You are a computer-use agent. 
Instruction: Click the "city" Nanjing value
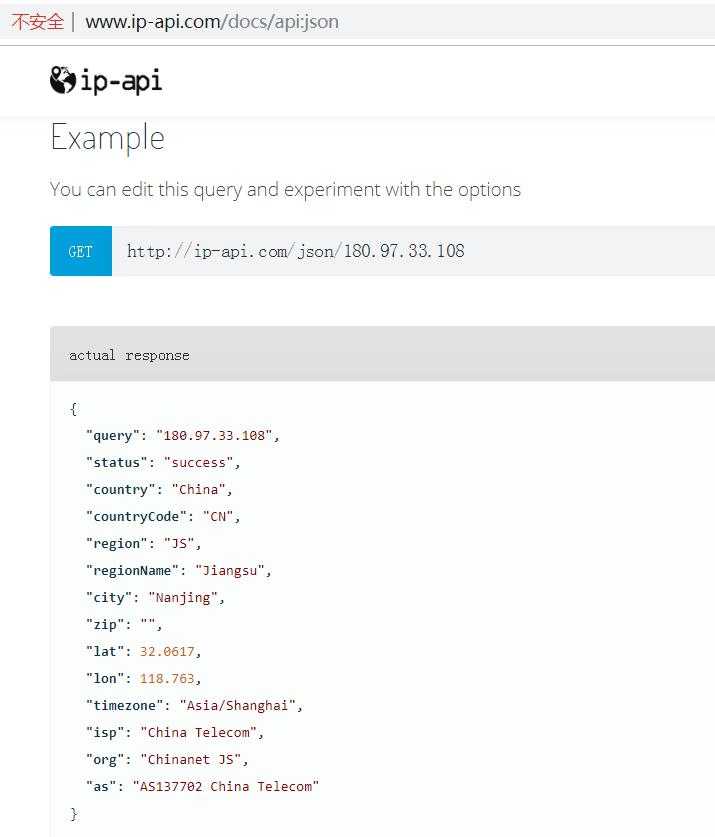point(183,597)
